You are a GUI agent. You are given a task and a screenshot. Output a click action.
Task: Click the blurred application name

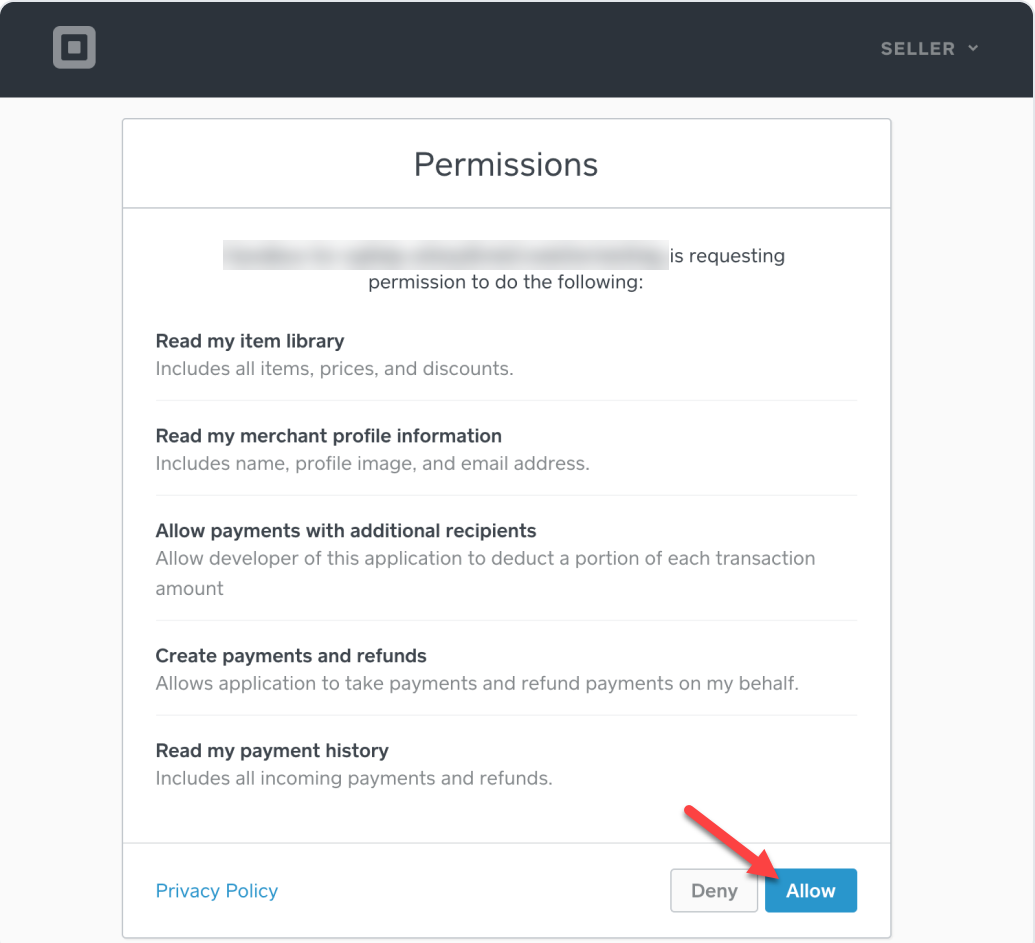444,255
